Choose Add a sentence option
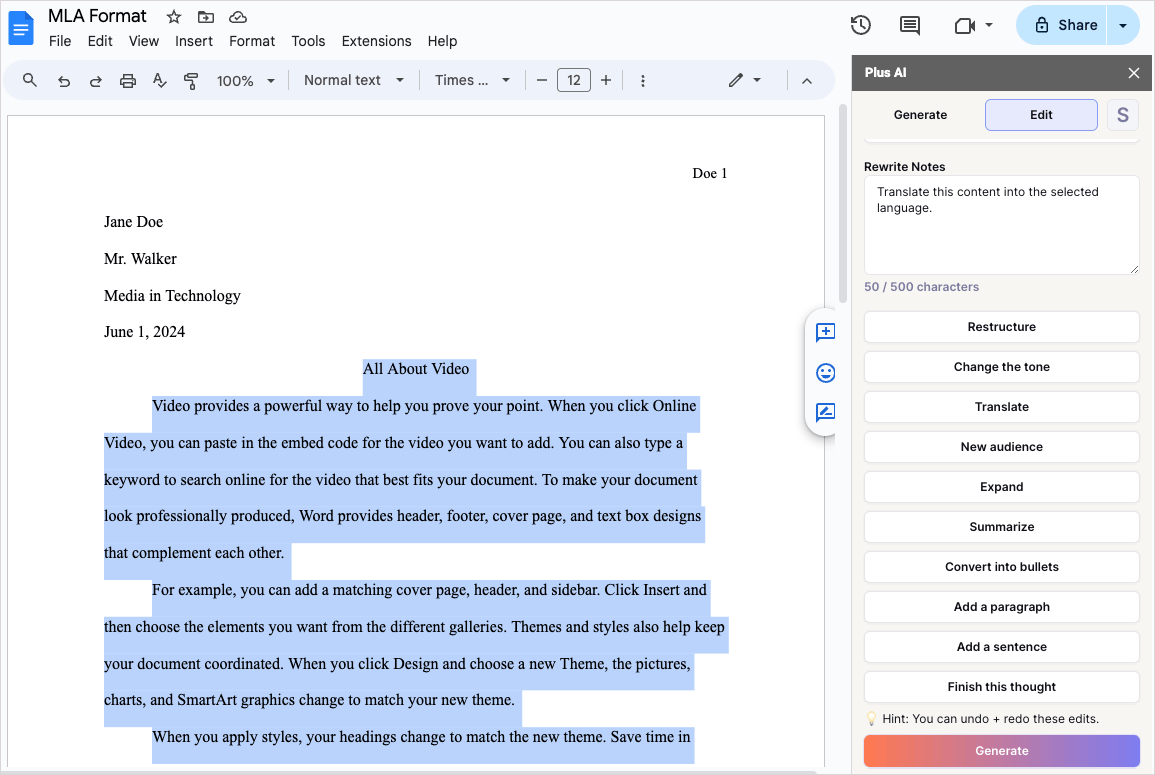The image size is (1155, 775). point(1001,647)
